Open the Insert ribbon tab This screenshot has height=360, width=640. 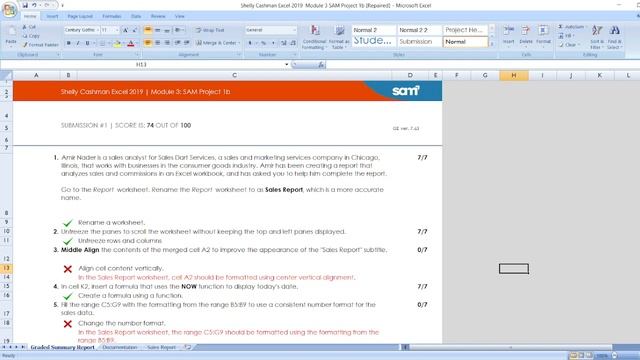tap(52, 16)
